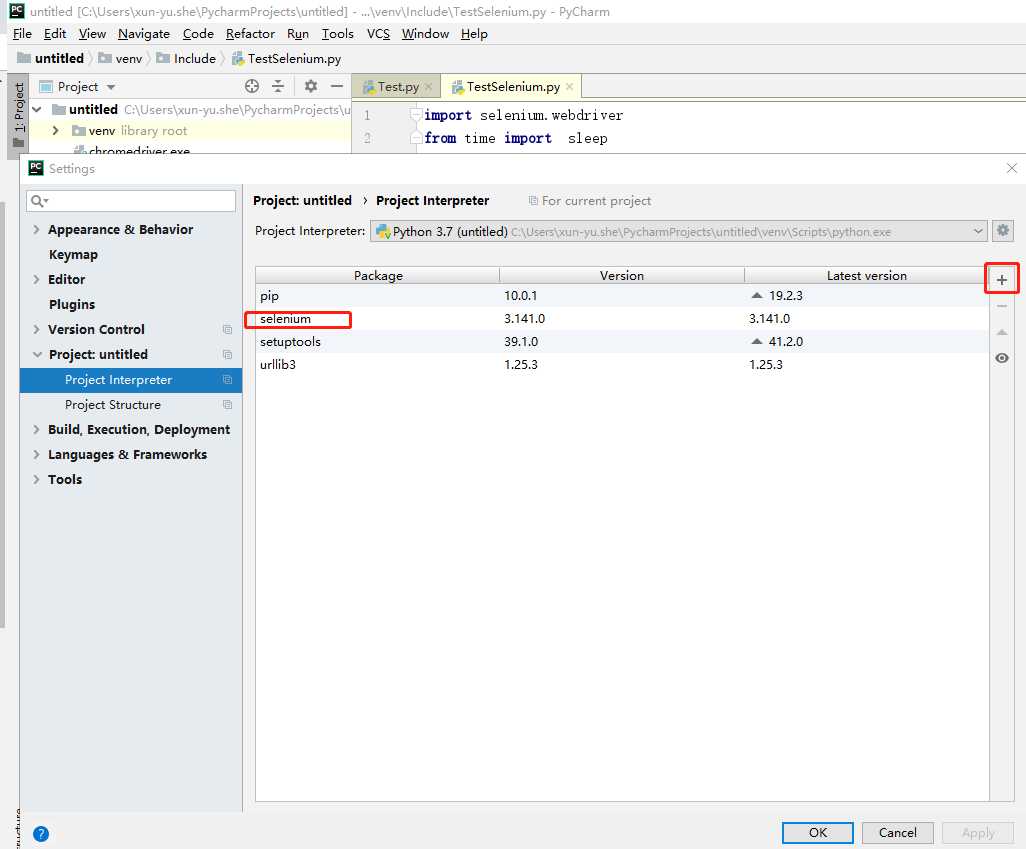Open the Tools menu in the menu bar
The height and width of the screenshot is (849, 1026).
pyautogui.click(x=337, y=33)
